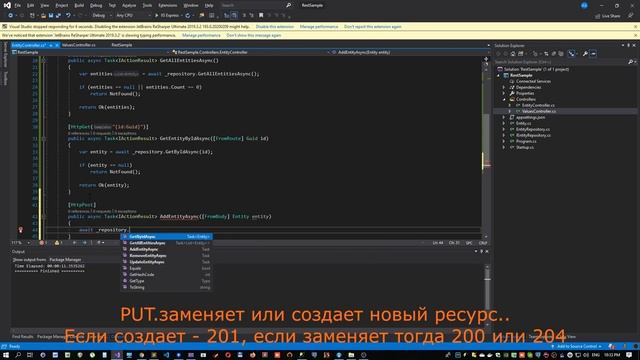The height and width of the screenshot is (360, 640).
Task: Expand the Dependencies node
Action: 504,87
